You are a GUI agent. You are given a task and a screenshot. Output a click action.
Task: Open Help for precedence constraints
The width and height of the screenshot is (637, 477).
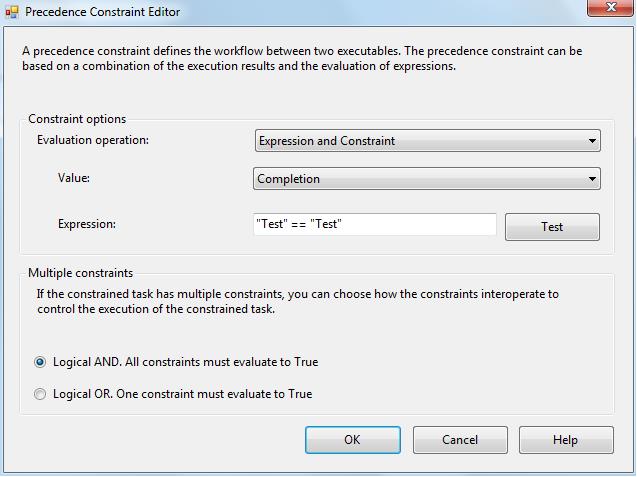pos(566,440)
